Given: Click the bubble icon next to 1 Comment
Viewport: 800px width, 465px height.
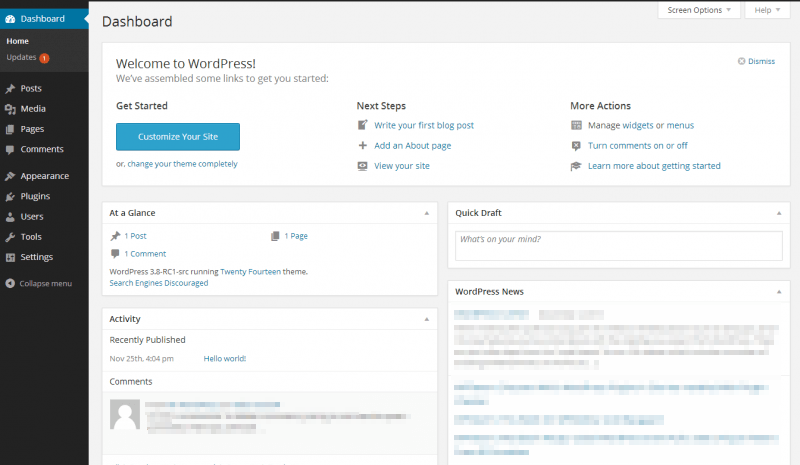Looking at the screenshot, I should tap(115, 254).
